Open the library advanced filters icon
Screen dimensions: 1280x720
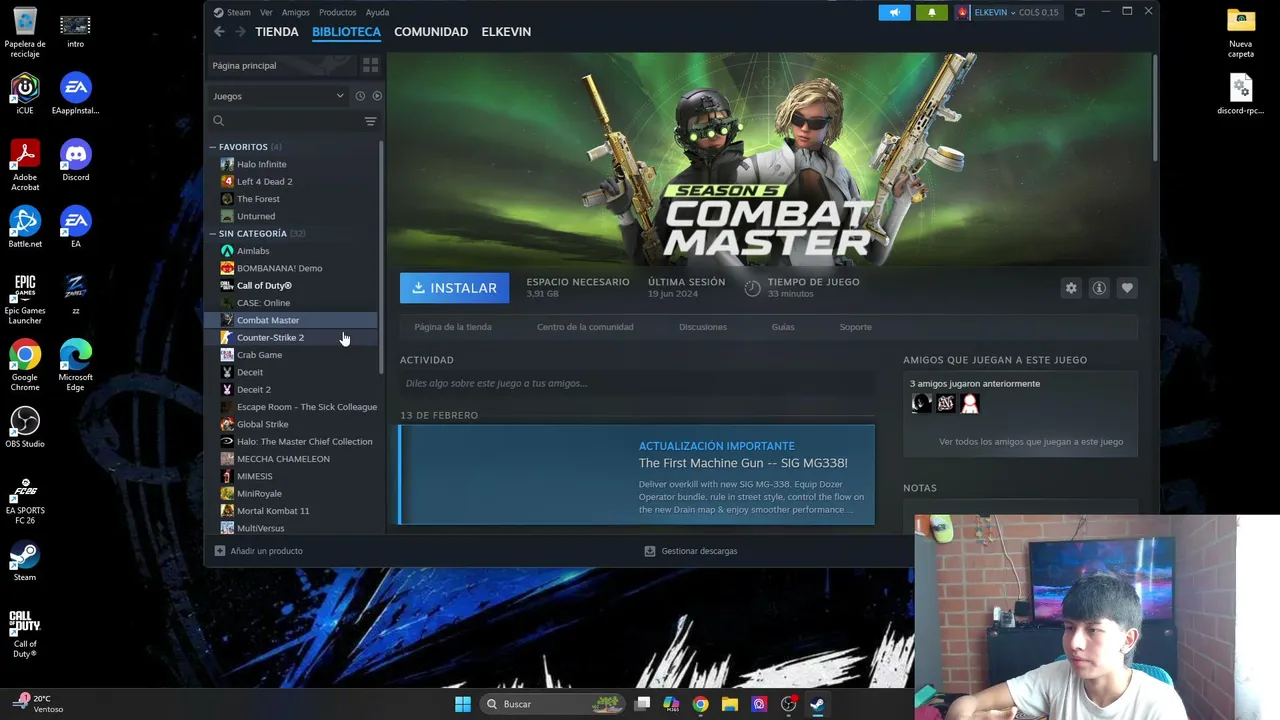coord(370,121)
